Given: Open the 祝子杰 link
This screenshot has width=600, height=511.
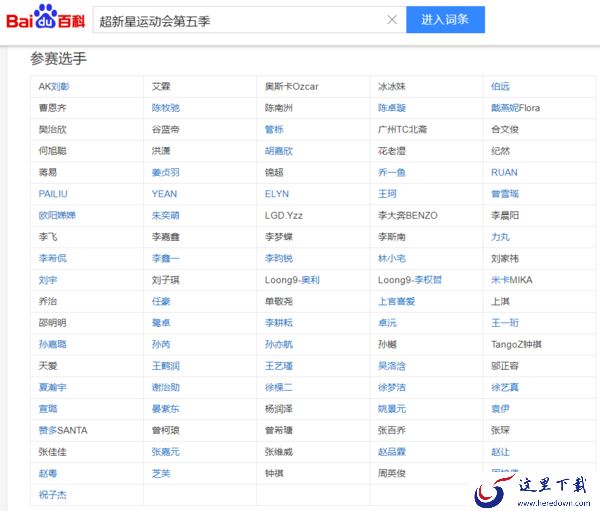Looking at the screenshot, I should point(52,495).
